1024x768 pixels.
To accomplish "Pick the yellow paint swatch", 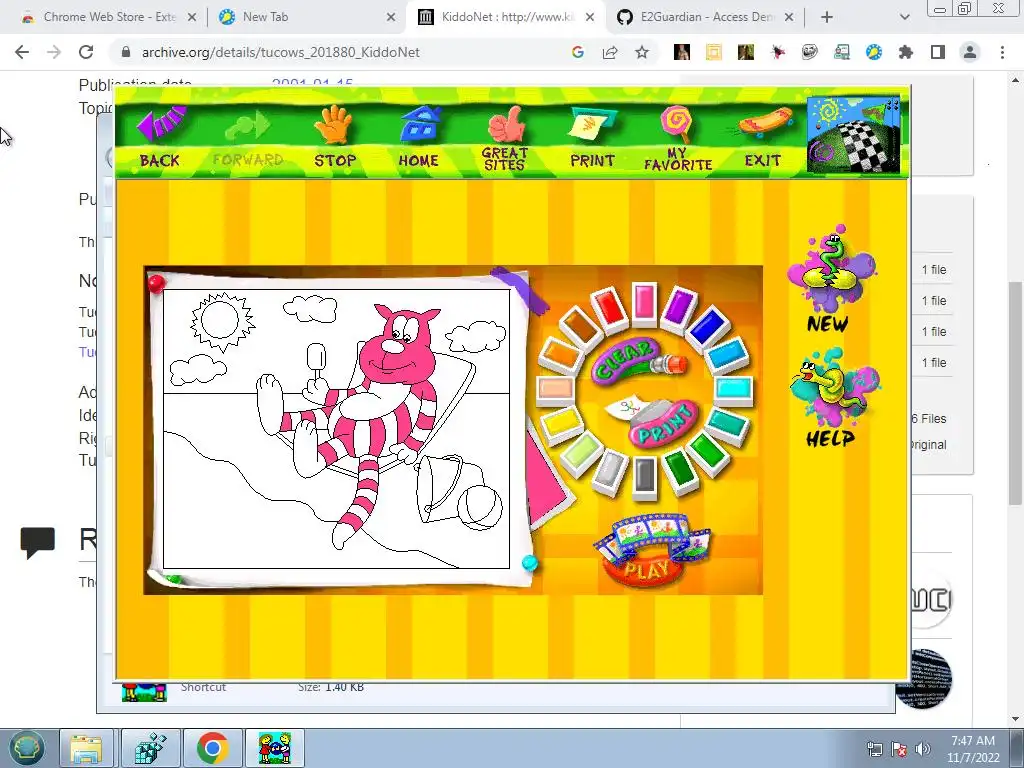I will 561,424.
